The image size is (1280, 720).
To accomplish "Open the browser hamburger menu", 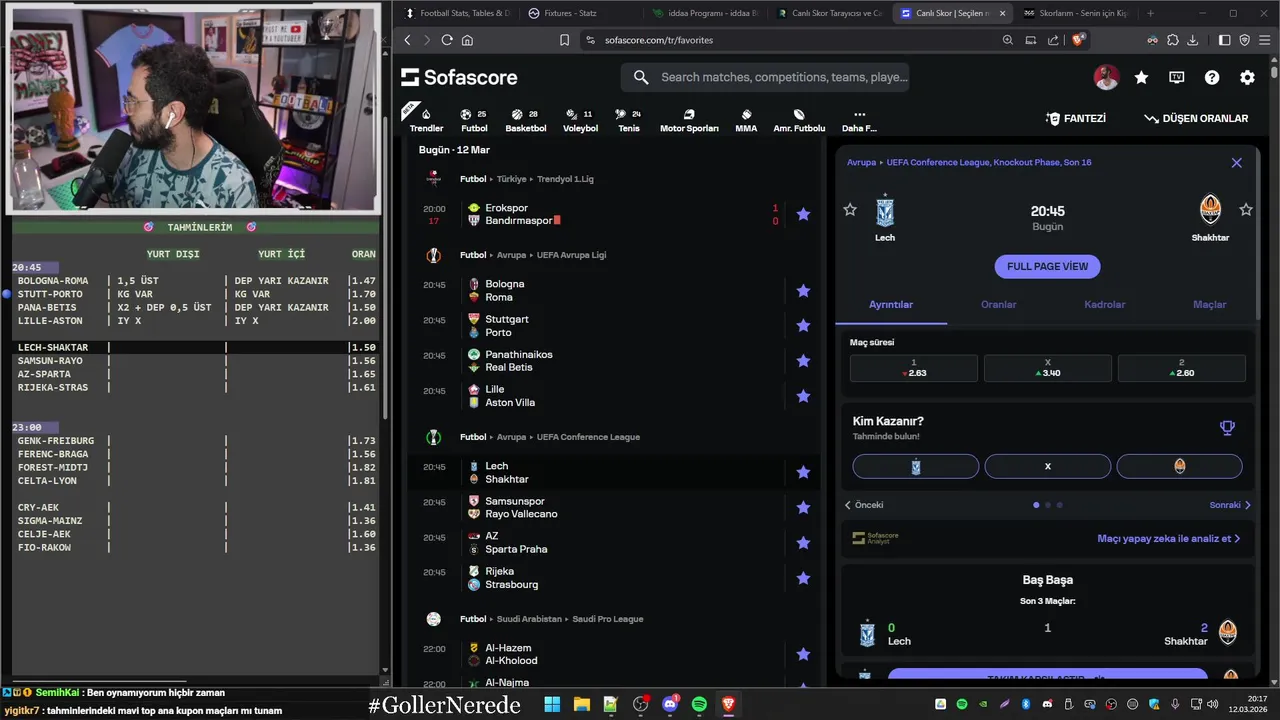I will click(x=1264, y=40).
